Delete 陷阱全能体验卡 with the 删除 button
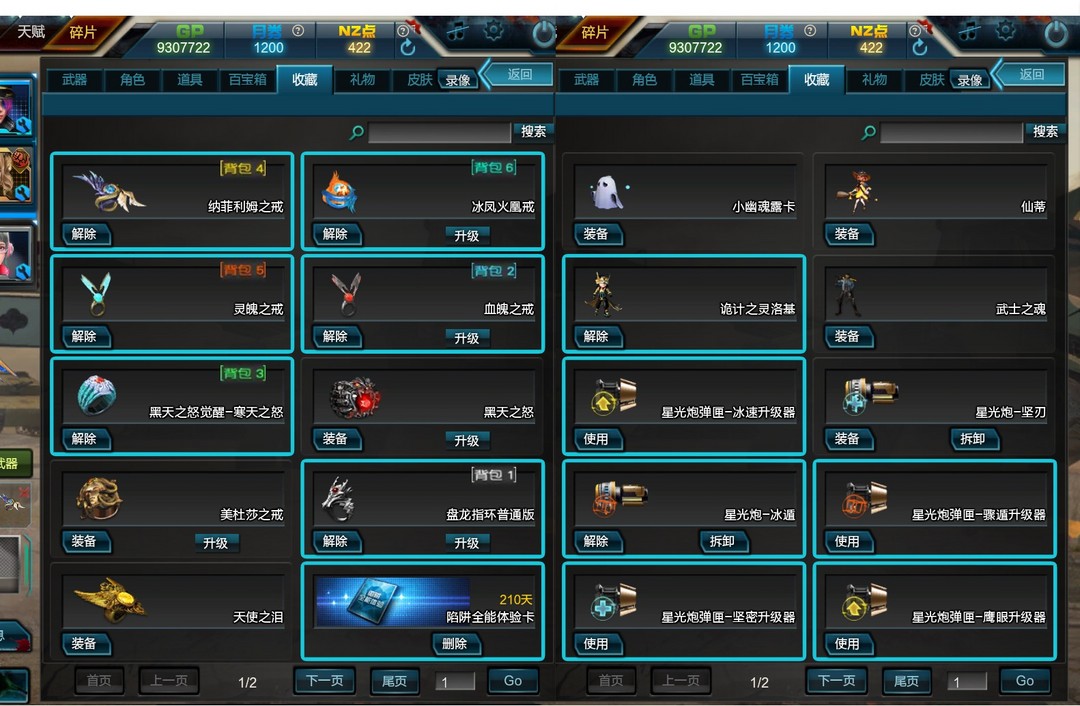Image resolution: width=1080 pixels, height=706 pixels. [455, 644]
